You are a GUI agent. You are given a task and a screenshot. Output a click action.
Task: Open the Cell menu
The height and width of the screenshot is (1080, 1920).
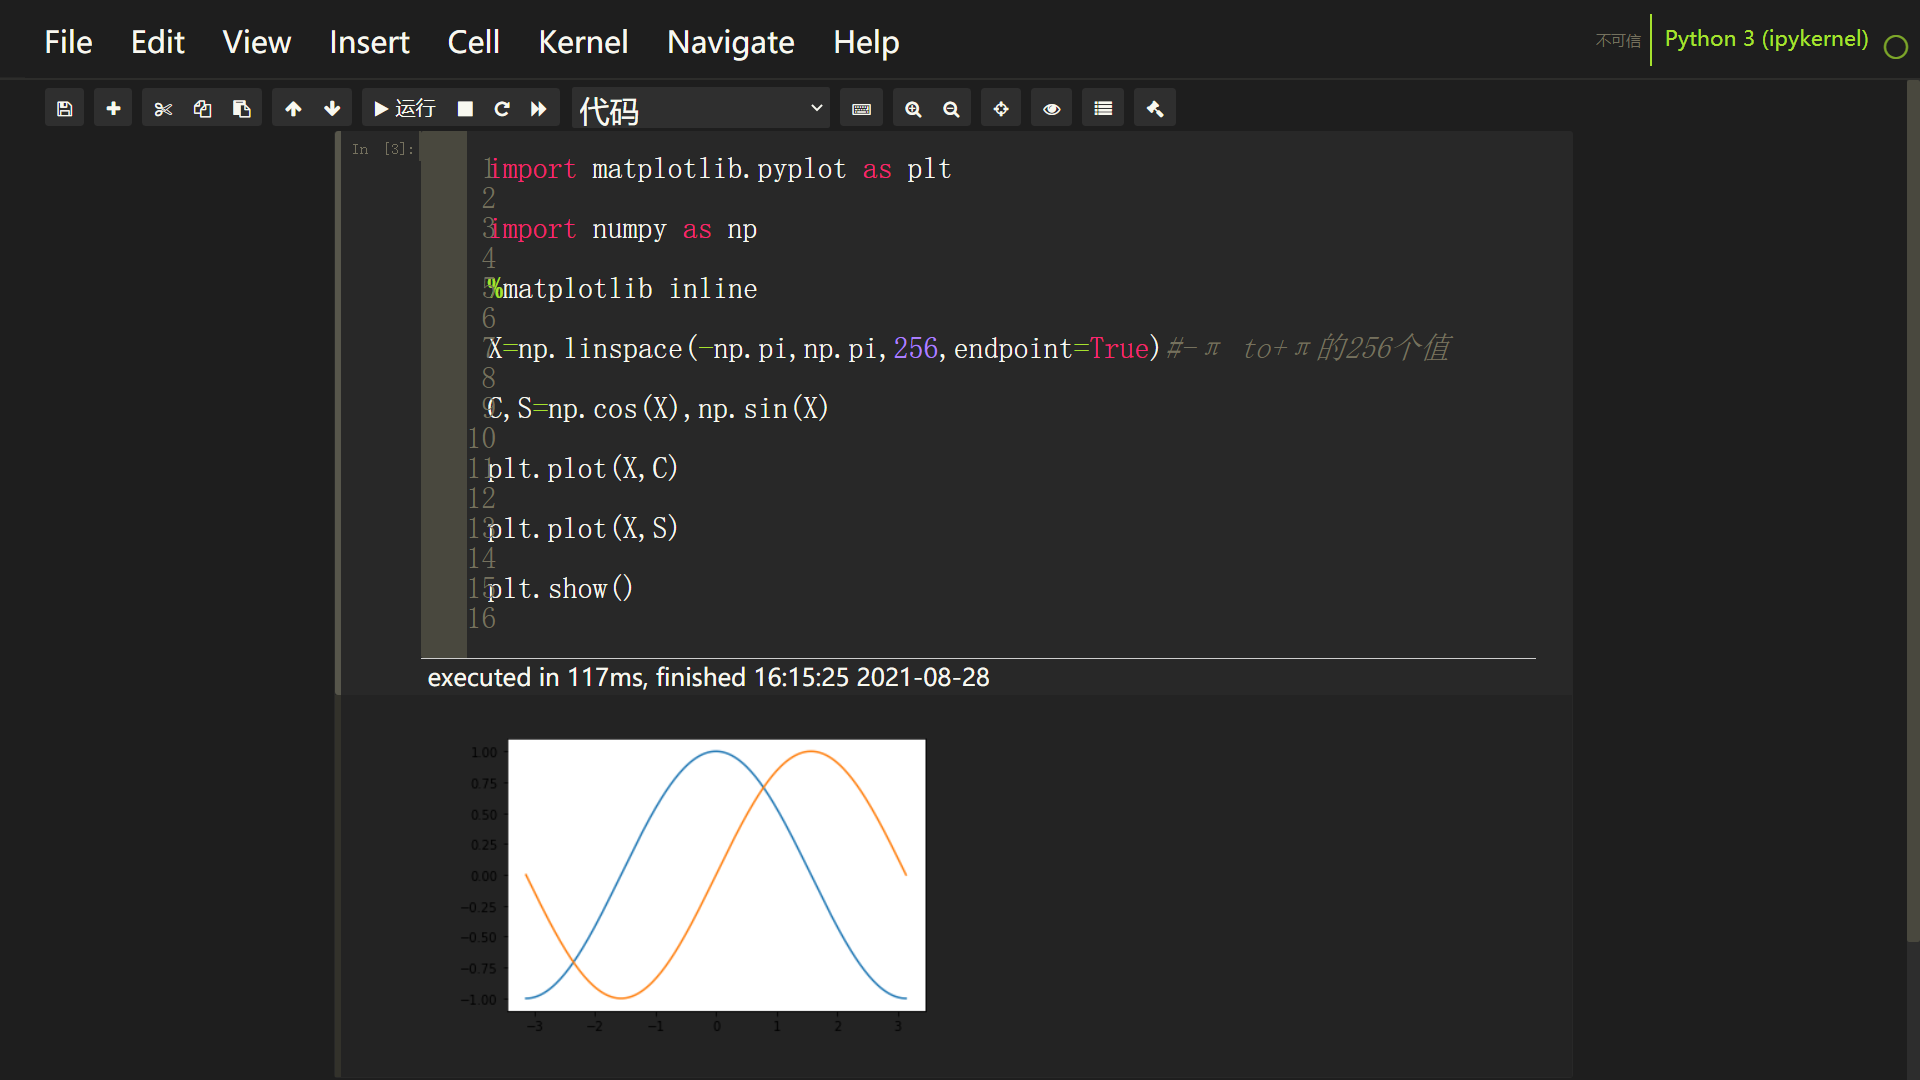[x=471, y=41]
